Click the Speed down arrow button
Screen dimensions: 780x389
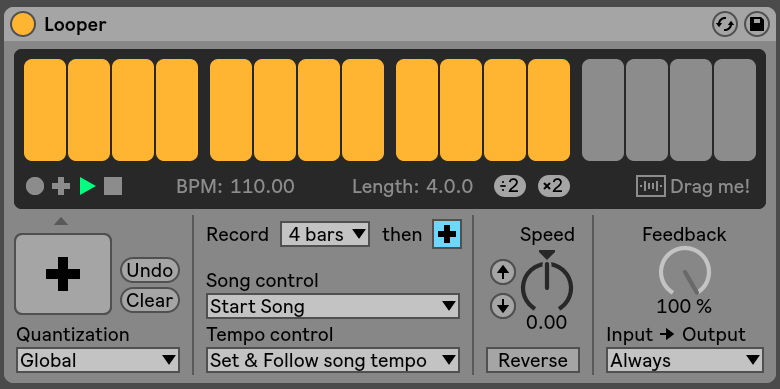[503, 306]
